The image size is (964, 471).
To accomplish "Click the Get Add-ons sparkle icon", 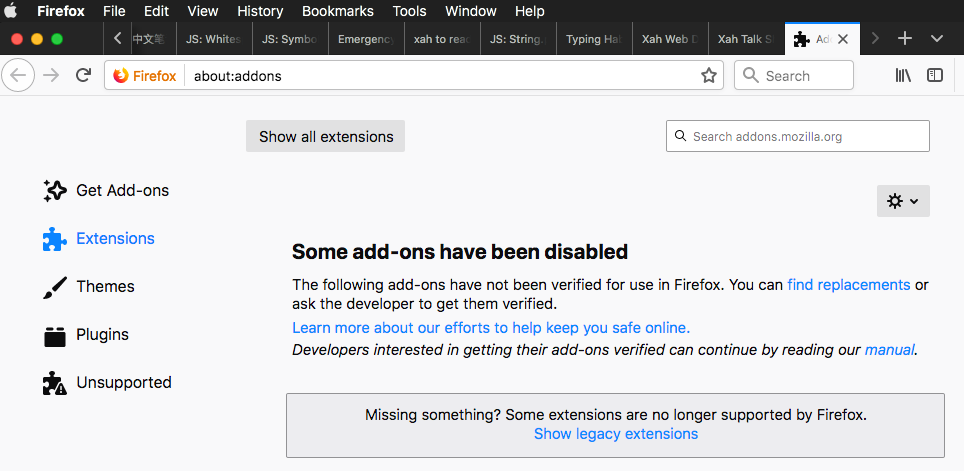I will pos(55,191).
